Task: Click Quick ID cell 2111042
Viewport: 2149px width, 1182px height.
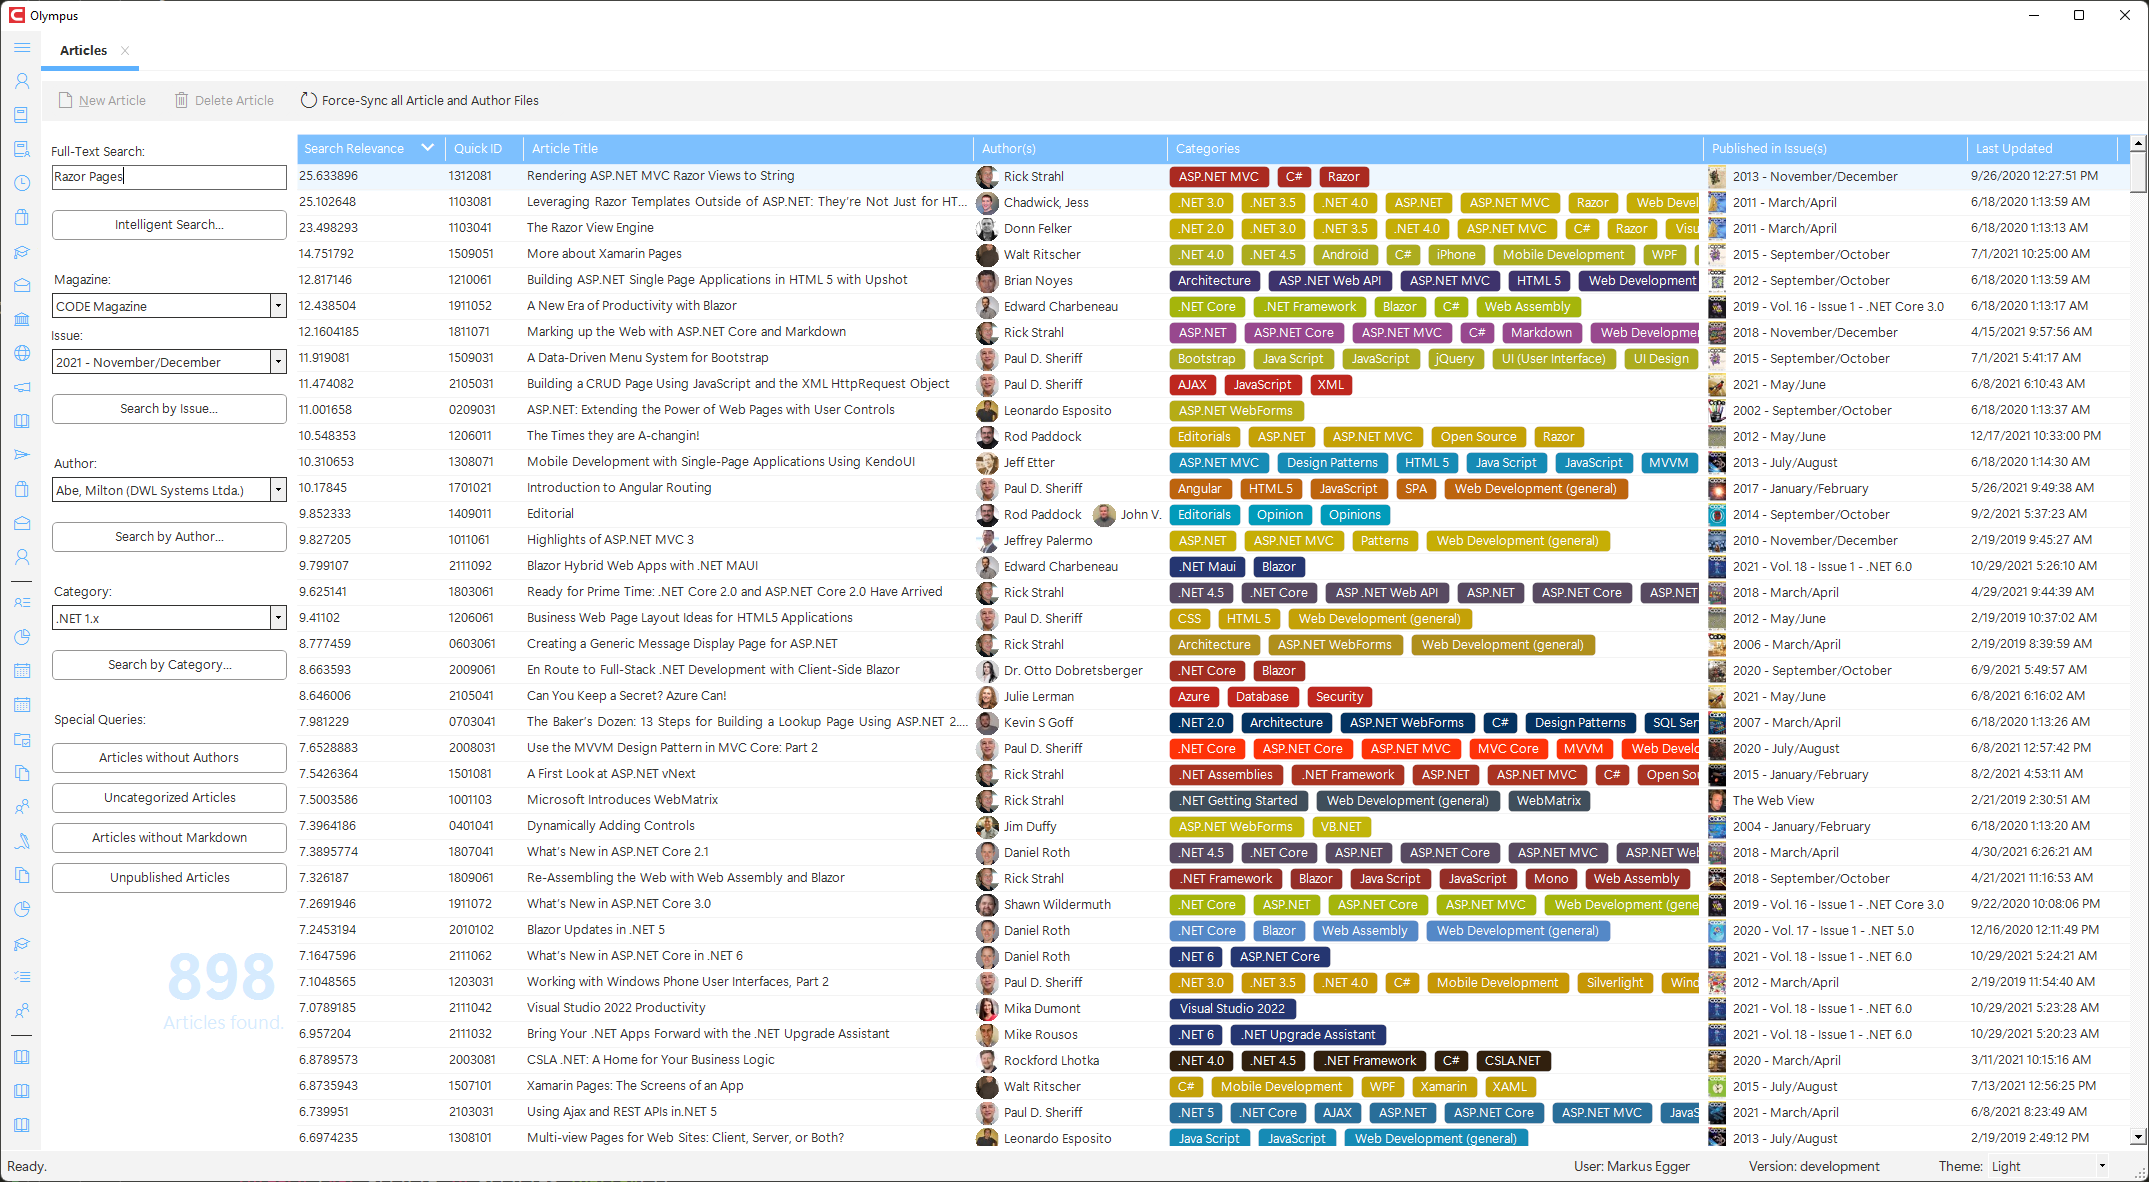Action: click(x=470, y=1008)
